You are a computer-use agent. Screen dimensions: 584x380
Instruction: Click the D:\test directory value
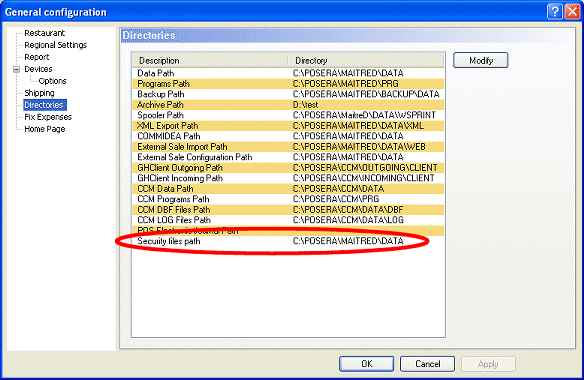pyautogui.click(x=305, y=105)
